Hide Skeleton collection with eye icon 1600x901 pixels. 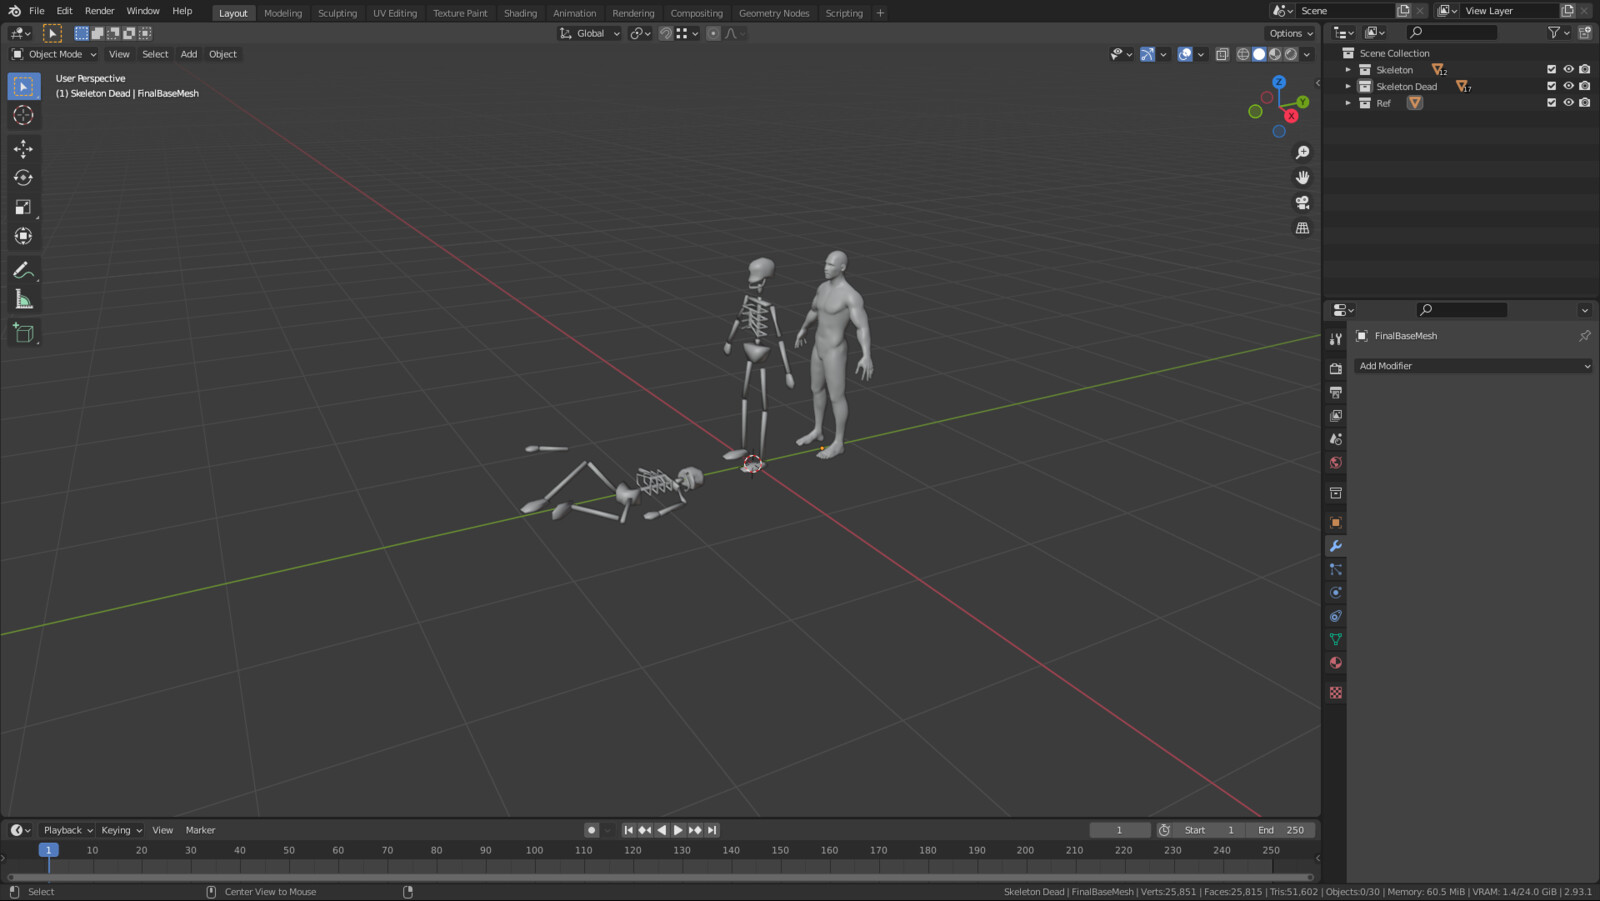(1568, 70)
